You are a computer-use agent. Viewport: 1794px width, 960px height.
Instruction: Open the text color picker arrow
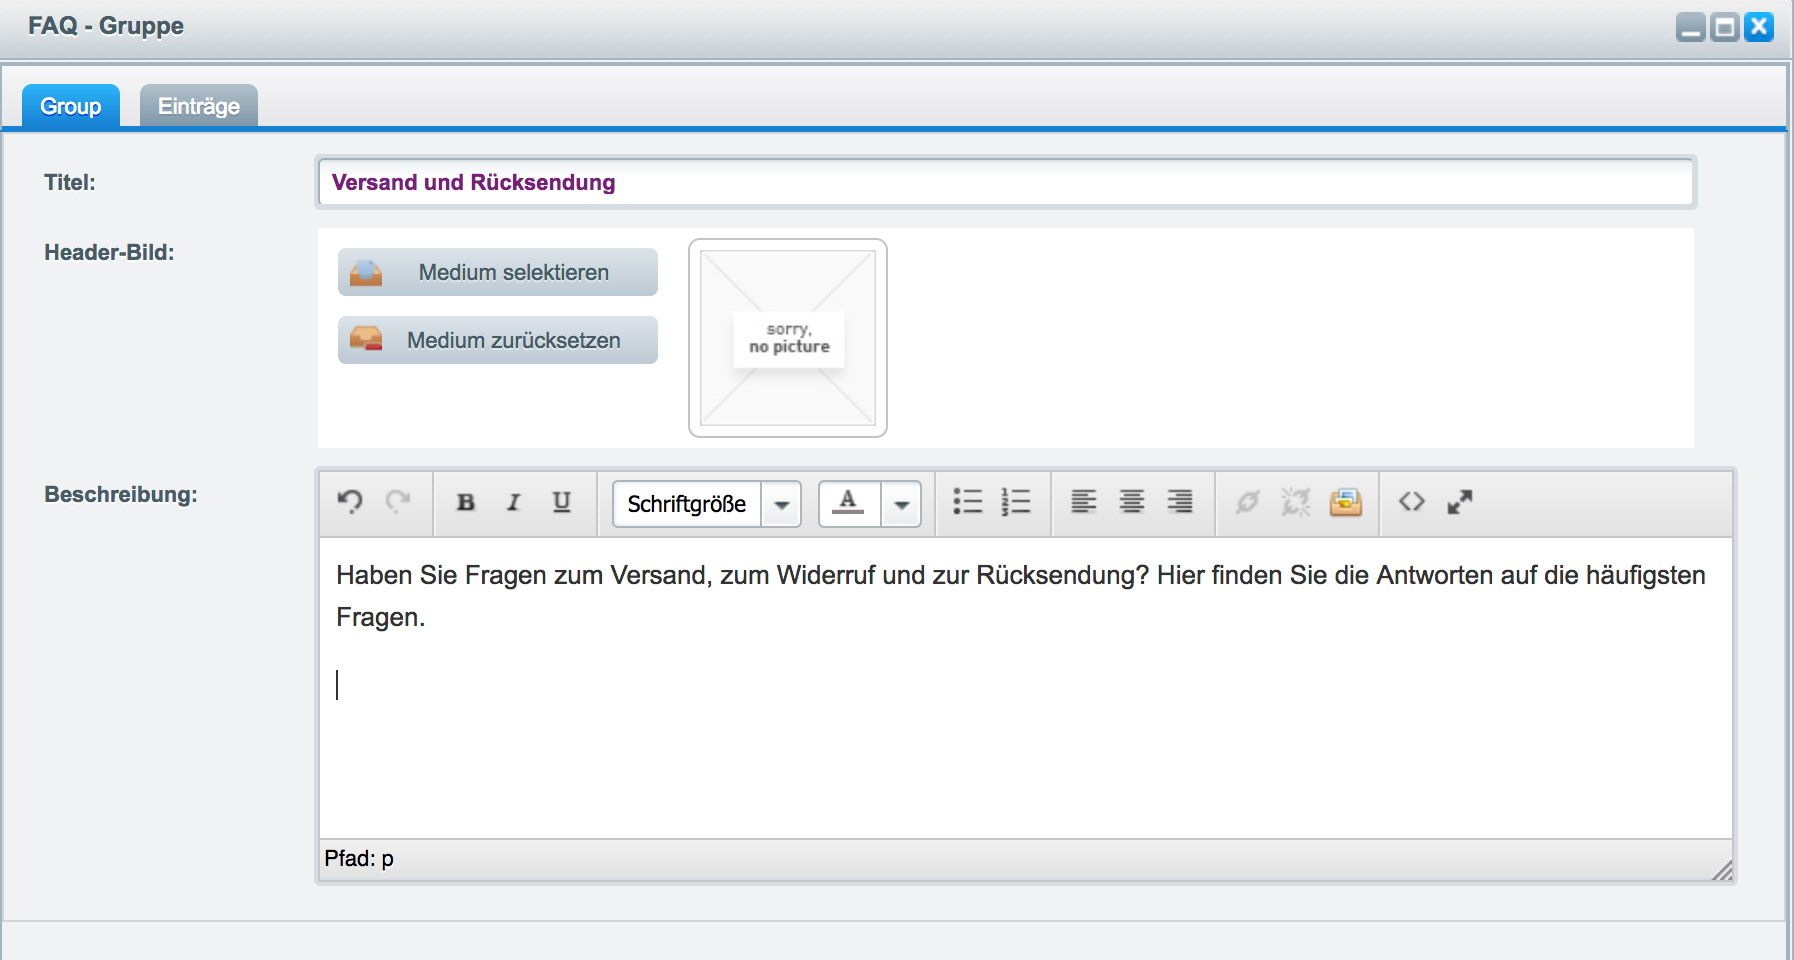(x=901, y=504)
